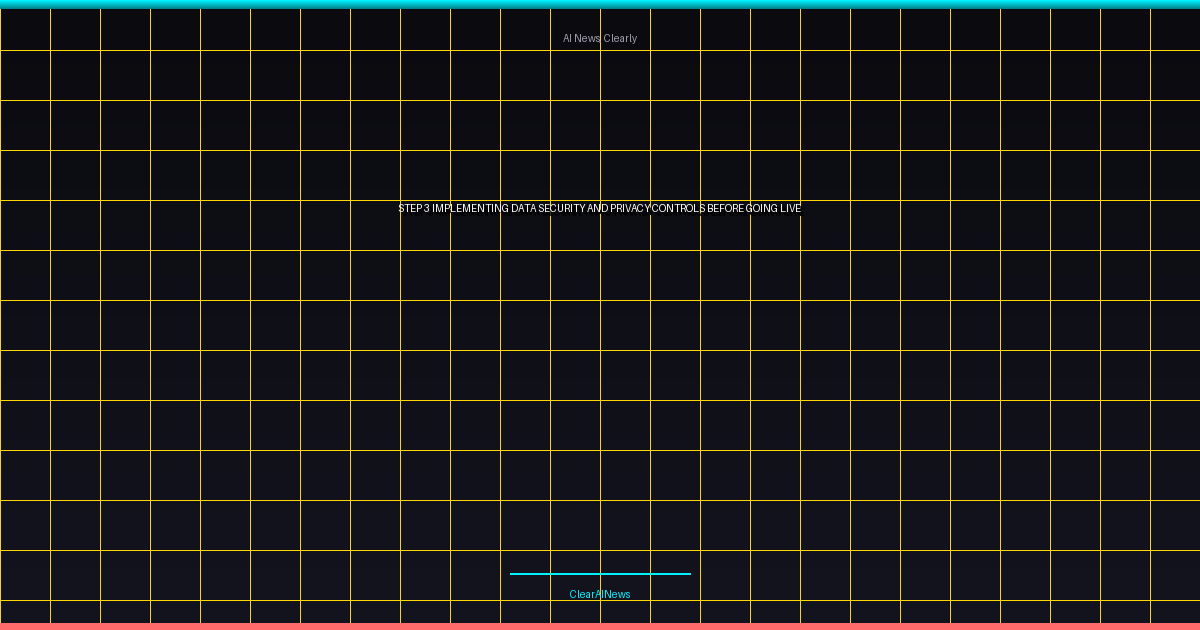Click the 'AI News Clearly' header text

(x=600, y=38)
